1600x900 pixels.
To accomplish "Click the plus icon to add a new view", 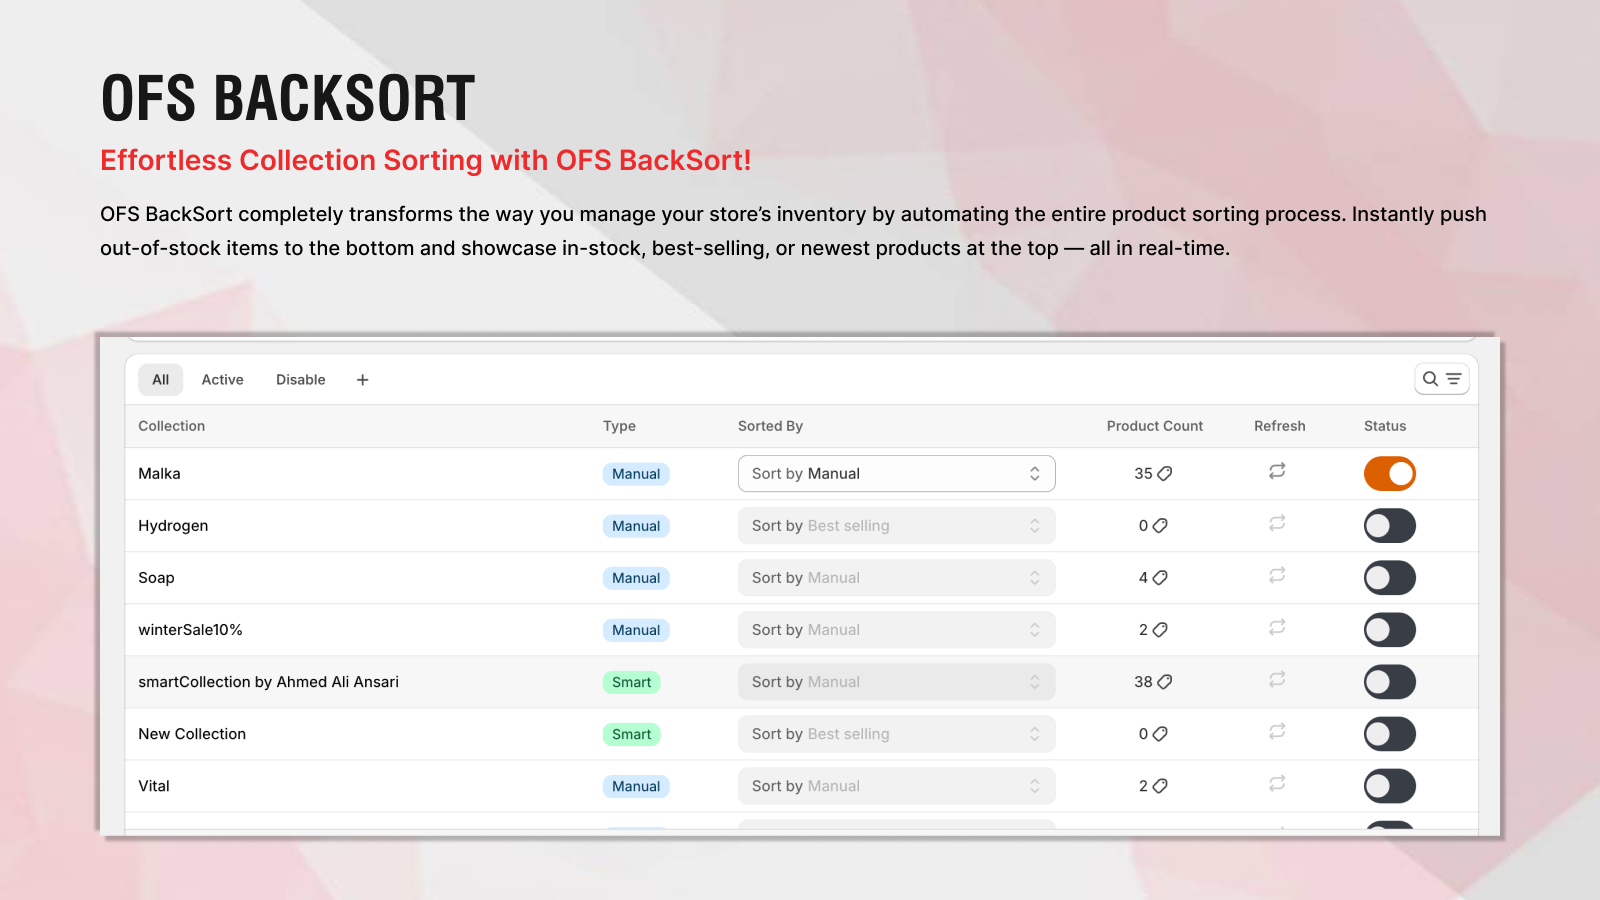I will point(362,380).
